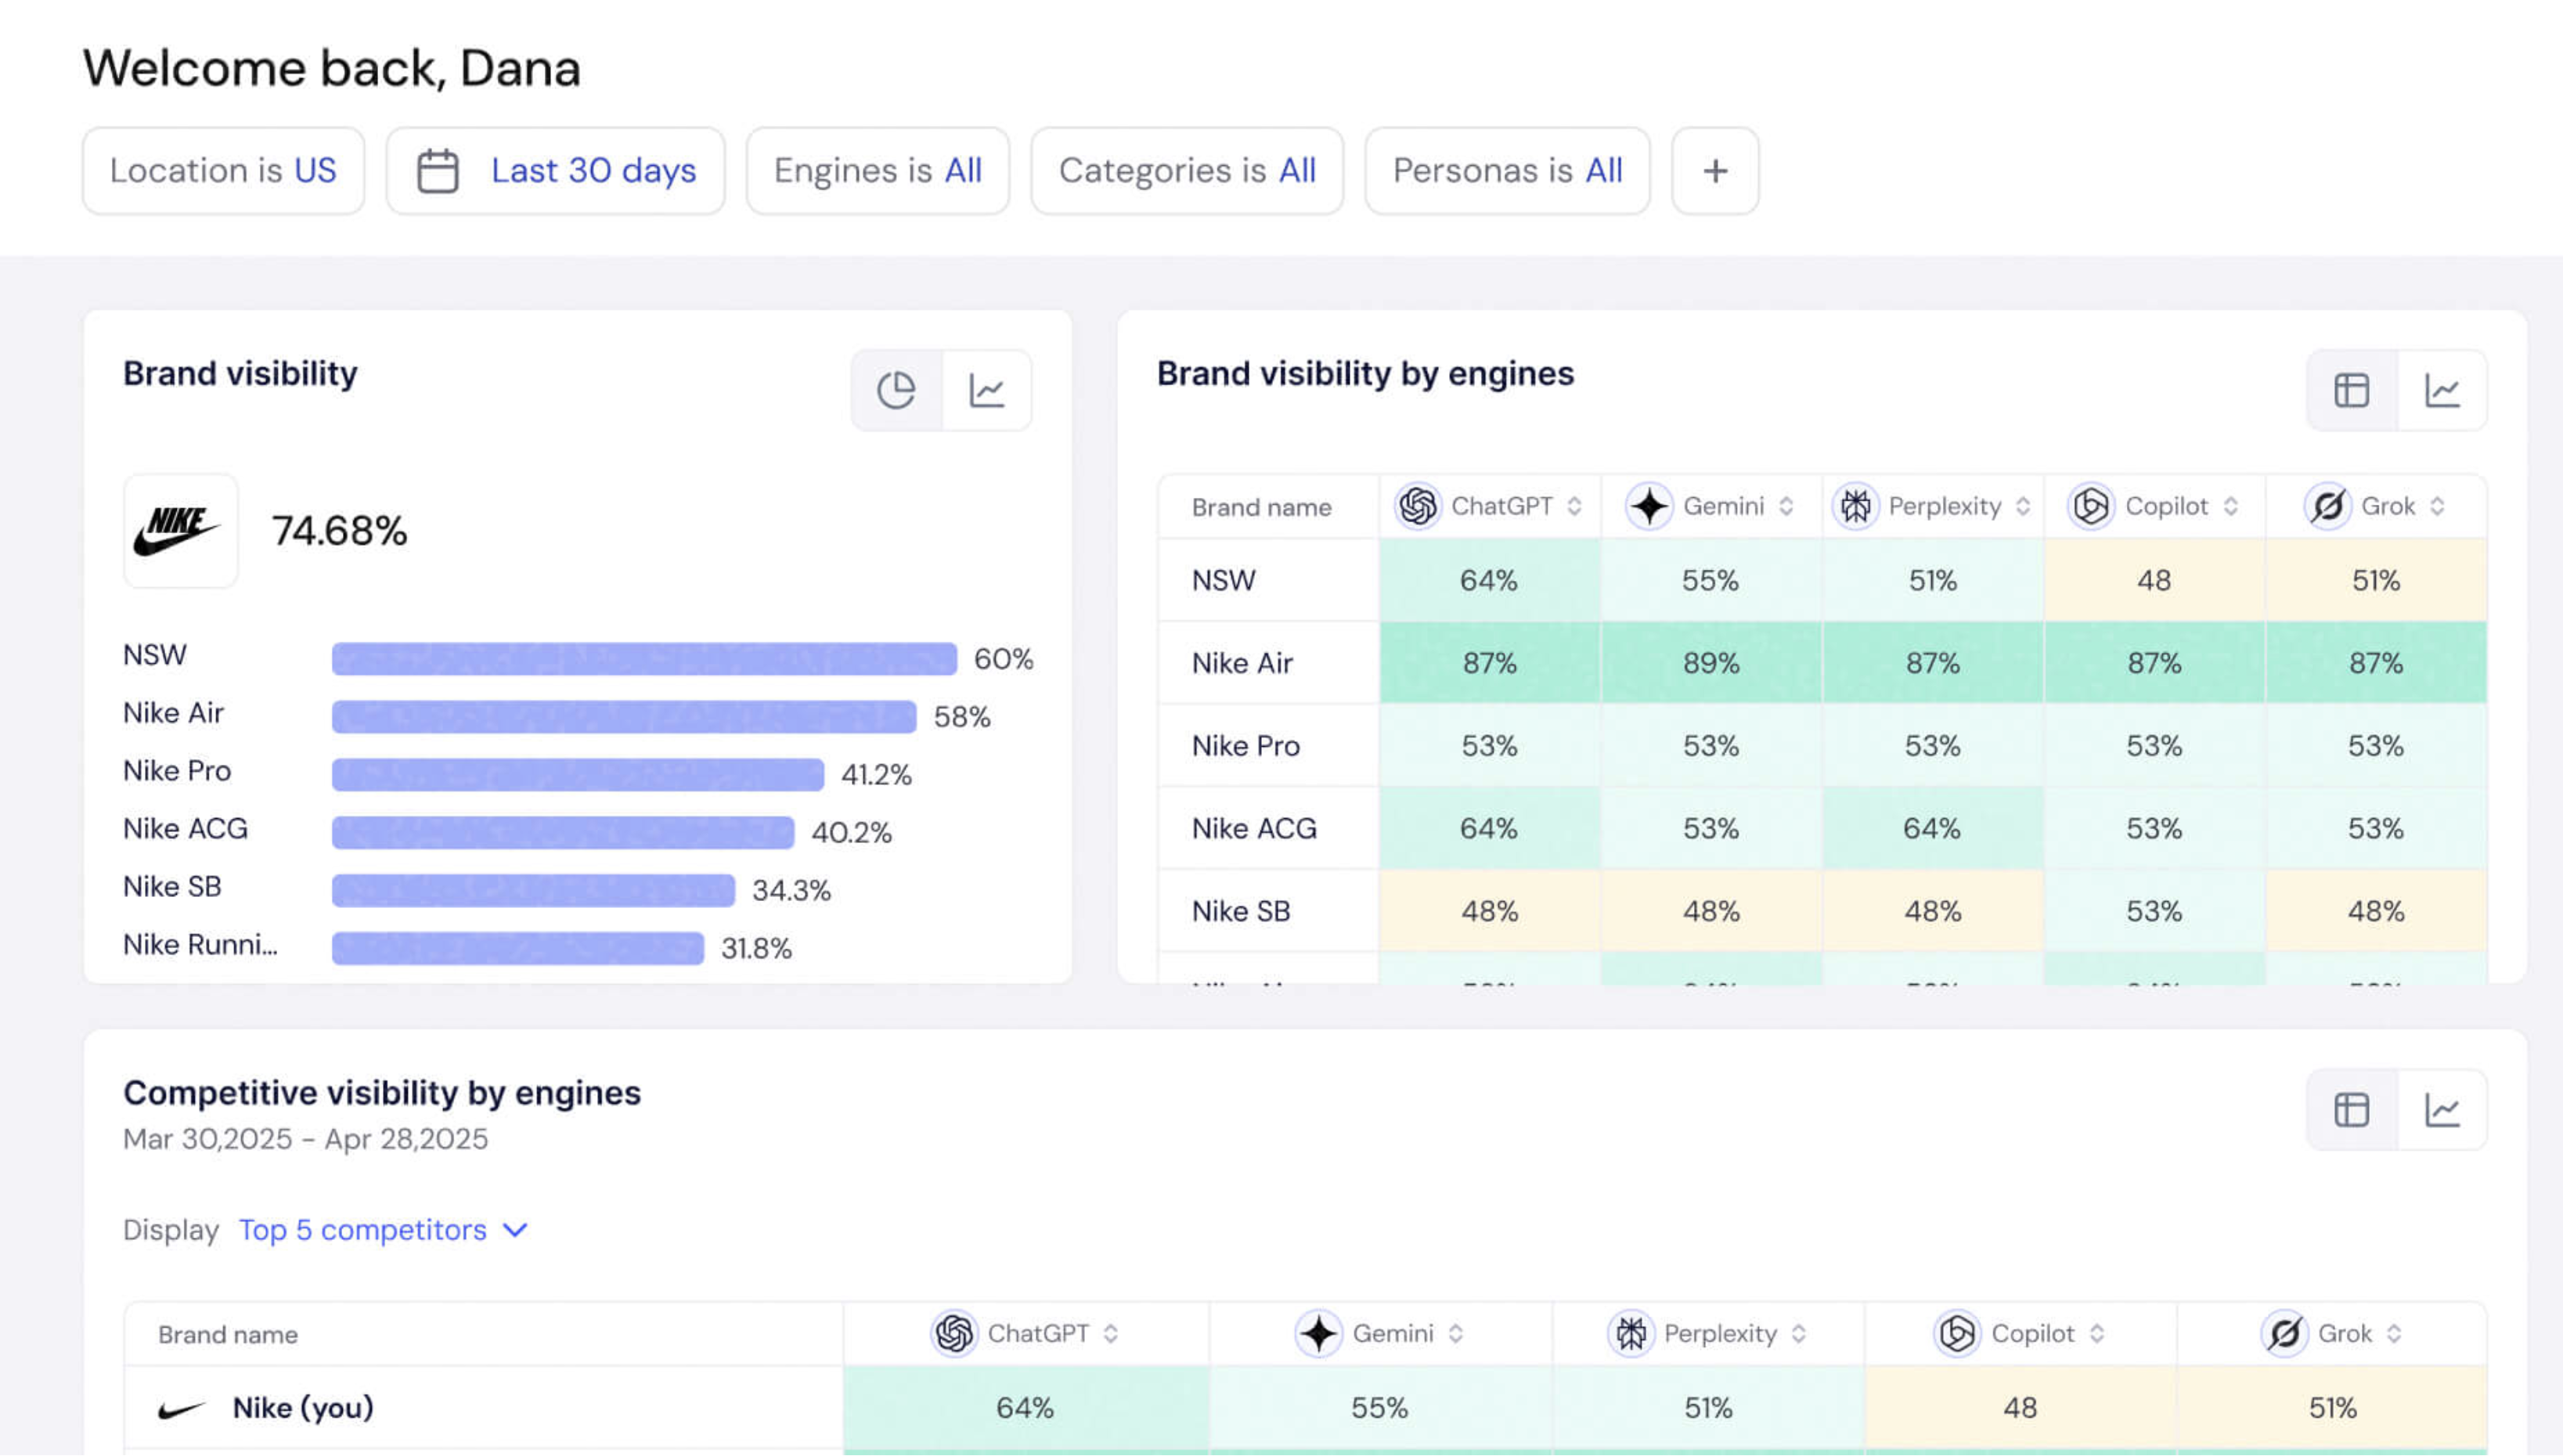This screenshot has width=2563, height=1456.
Task: Click the plus icon to add filter
Action: 1714,171
